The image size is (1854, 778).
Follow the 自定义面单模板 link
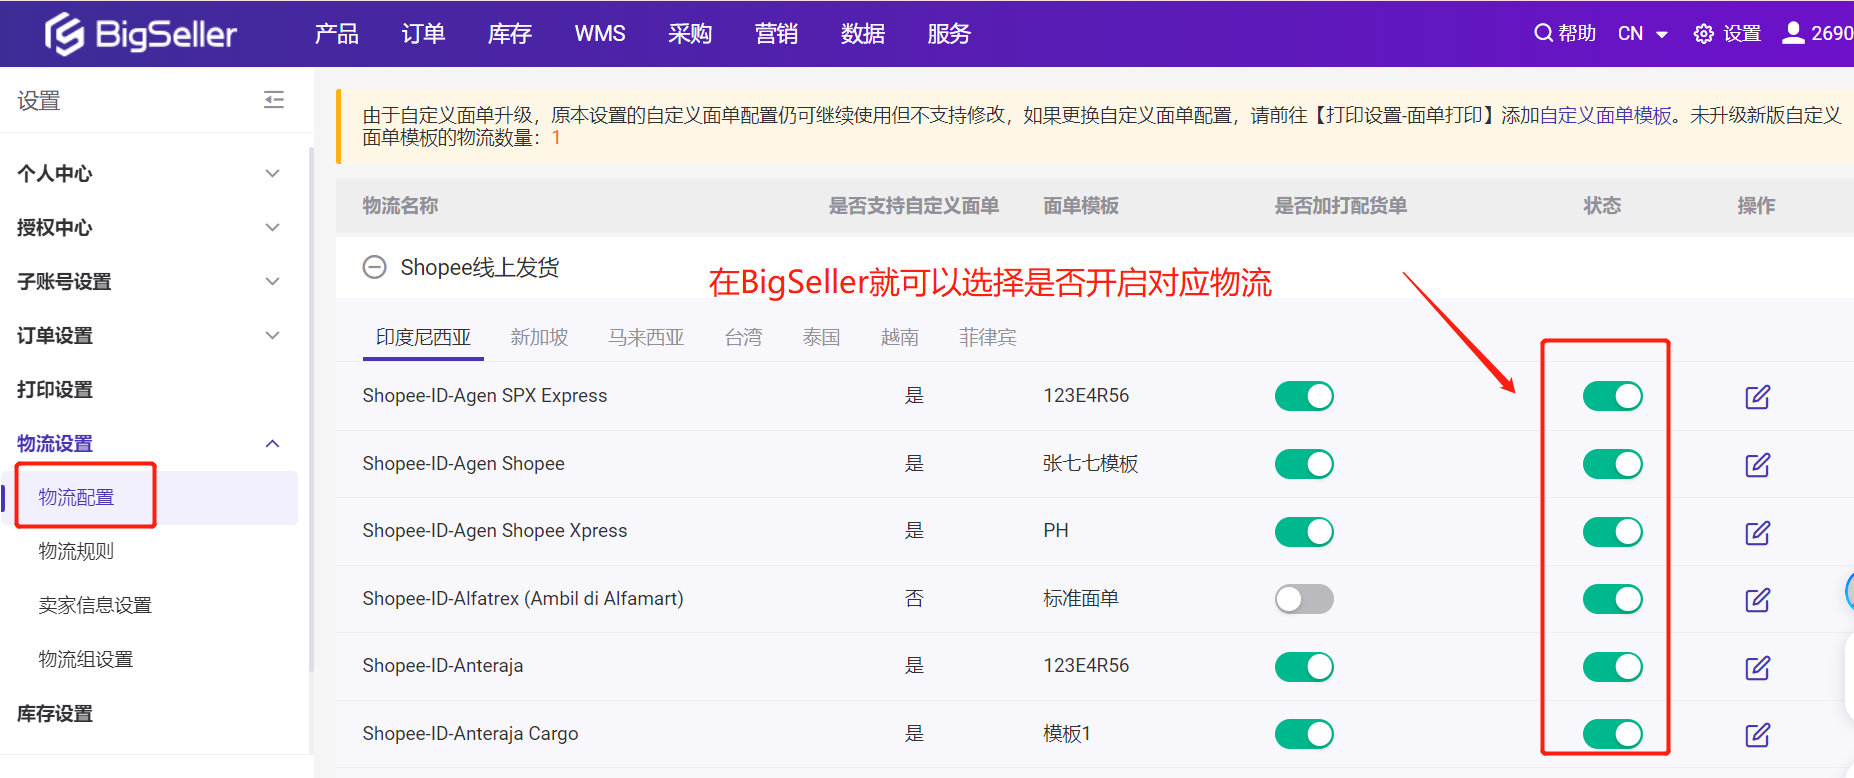[x=1605, y=116]
